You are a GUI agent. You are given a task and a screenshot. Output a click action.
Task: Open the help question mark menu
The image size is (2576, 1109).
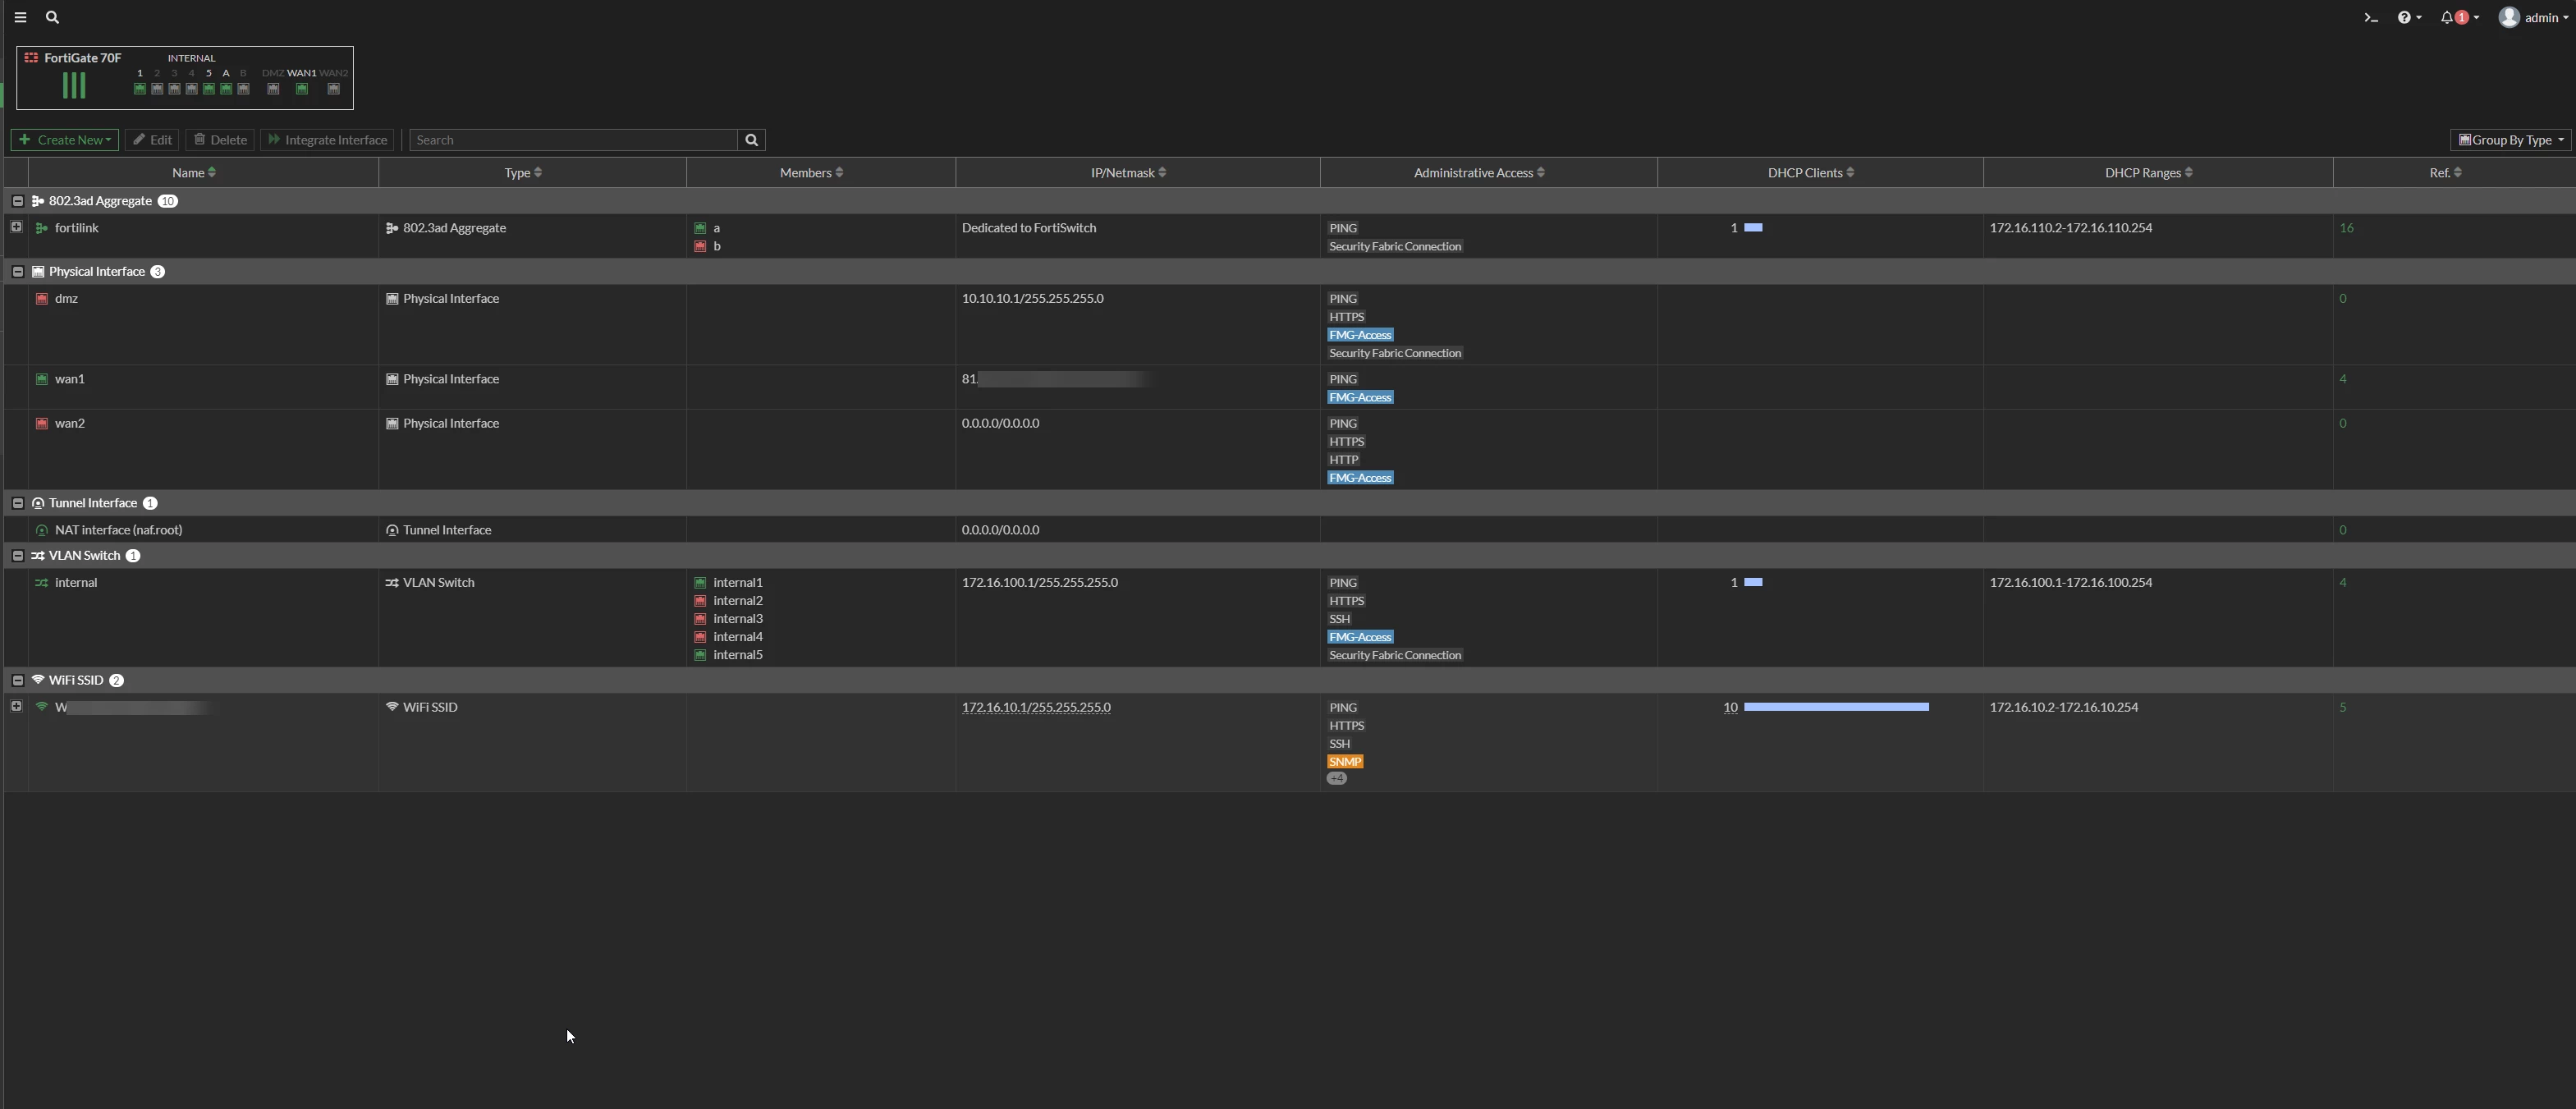(2408, 17)
